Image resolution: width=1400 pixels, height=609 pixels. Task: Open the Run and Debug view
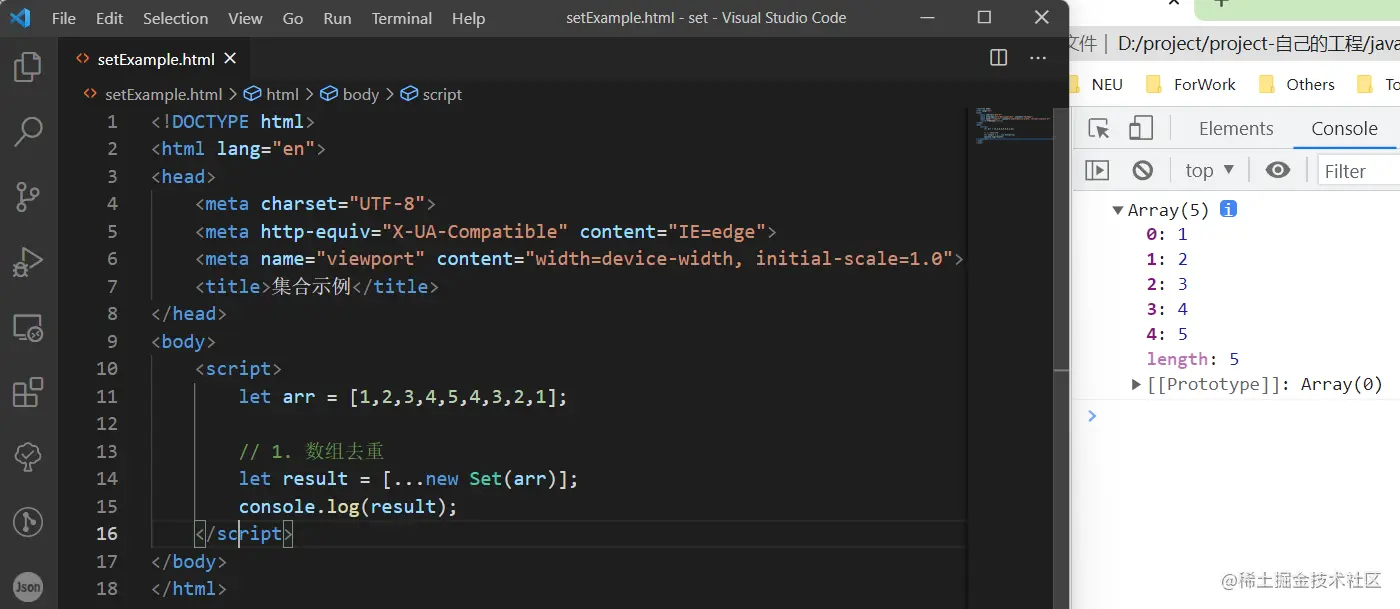pyautogui.click(x=27, y=262)
